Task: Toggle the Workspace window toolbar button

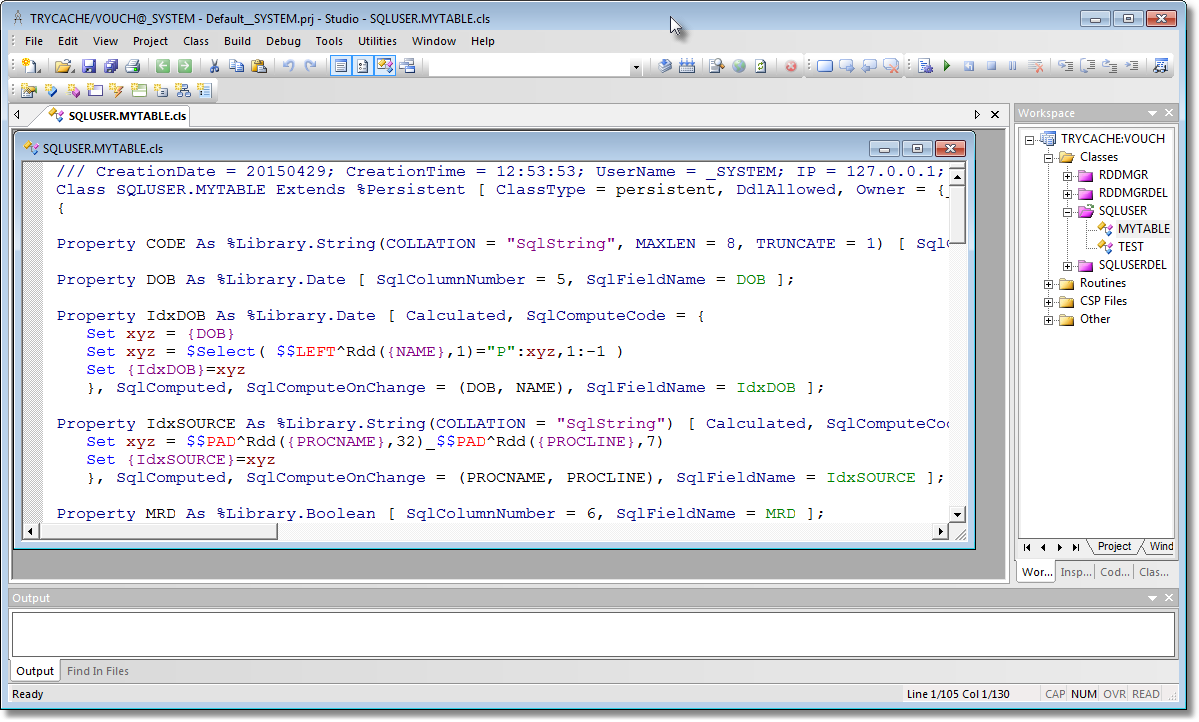Action: point(385,67)
